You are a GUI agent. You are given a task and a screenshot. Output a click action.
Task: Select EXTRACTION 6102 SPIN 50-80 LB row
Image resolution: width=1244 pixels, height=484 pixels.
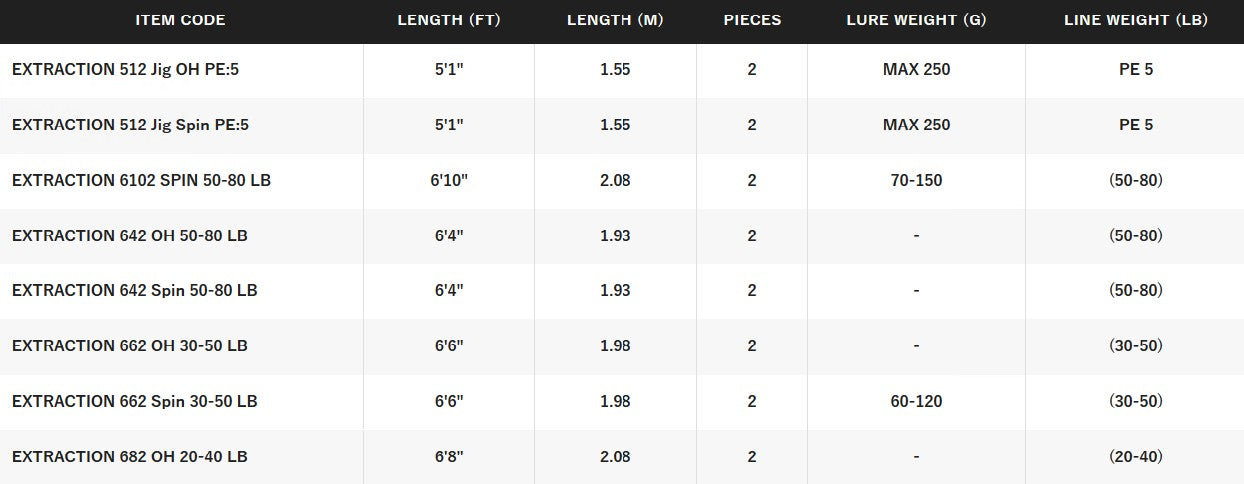point(141,181)
